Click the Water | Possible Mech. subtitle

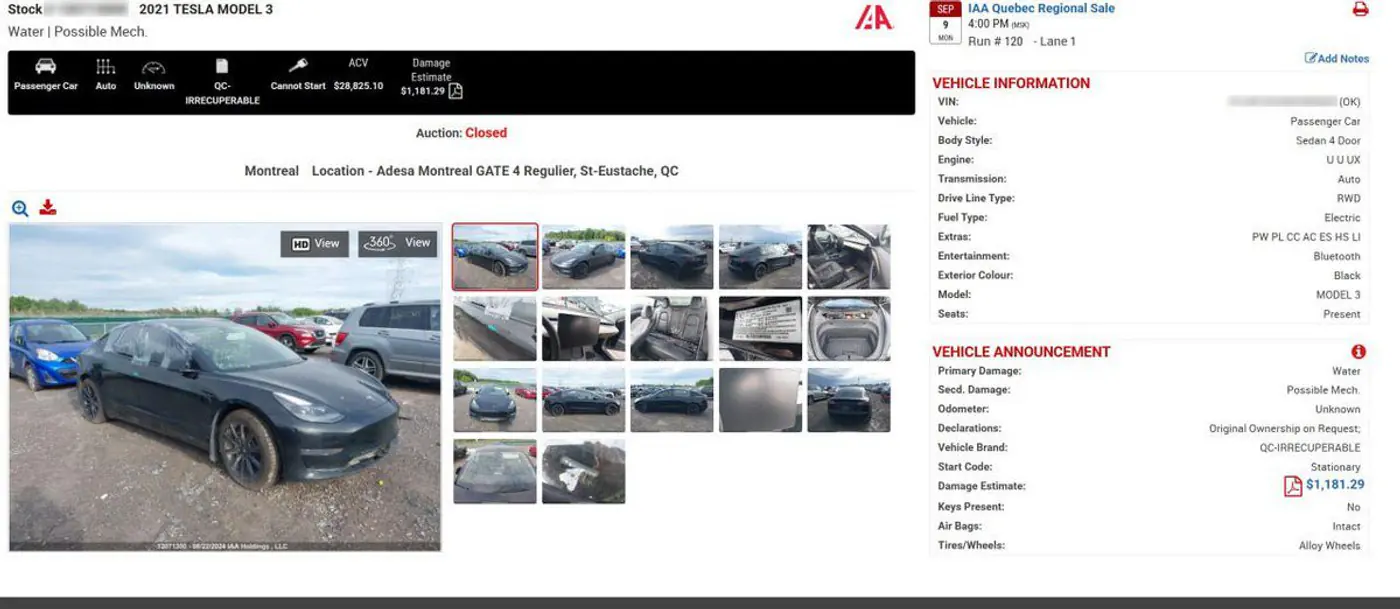[77, 31]
